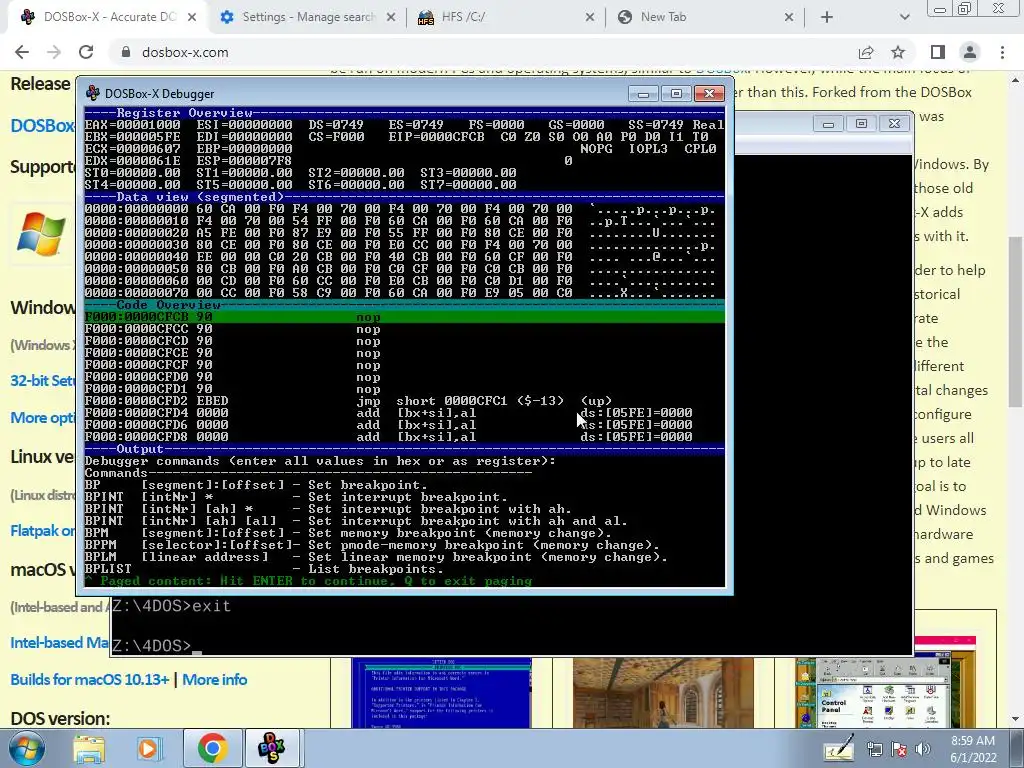
Task: Click the Output section header
Action: [404, 449]
